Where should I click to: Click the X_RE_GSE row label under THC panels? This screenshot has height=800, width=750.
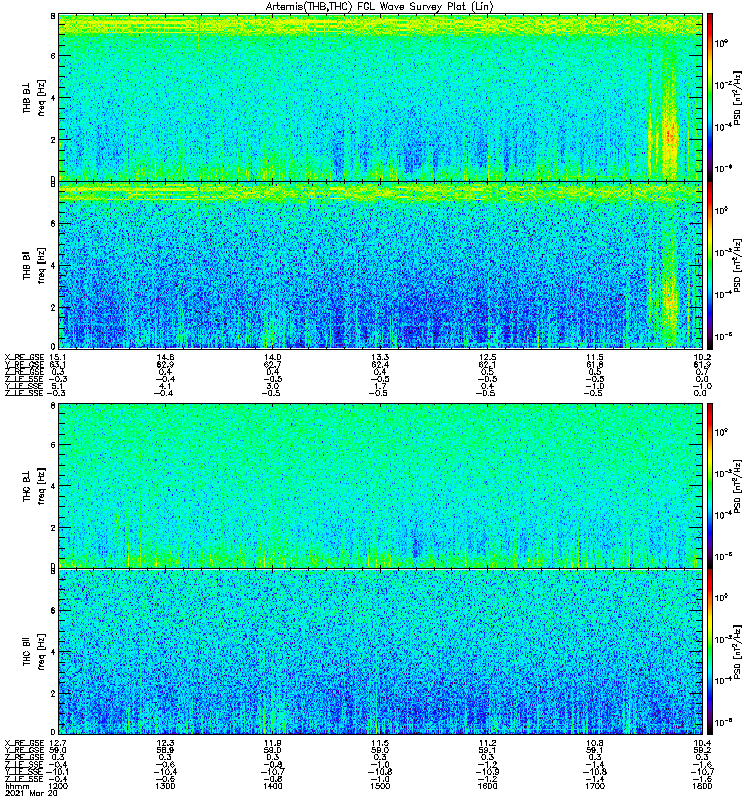(24, 743)
